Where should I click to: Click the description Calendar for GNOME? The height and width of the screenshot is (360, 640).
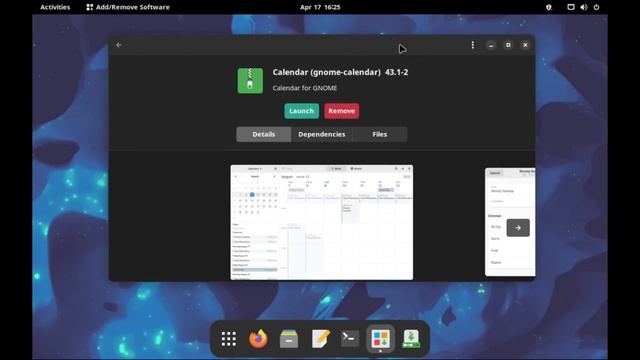305,88
